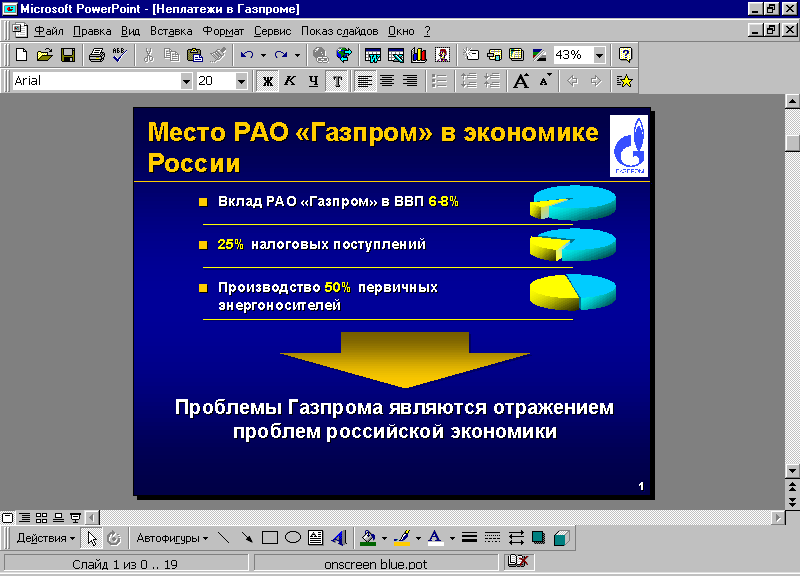This screenshot has height=576, width=800.
Task: Toggle italic К formatting
Action: (290, 81)
